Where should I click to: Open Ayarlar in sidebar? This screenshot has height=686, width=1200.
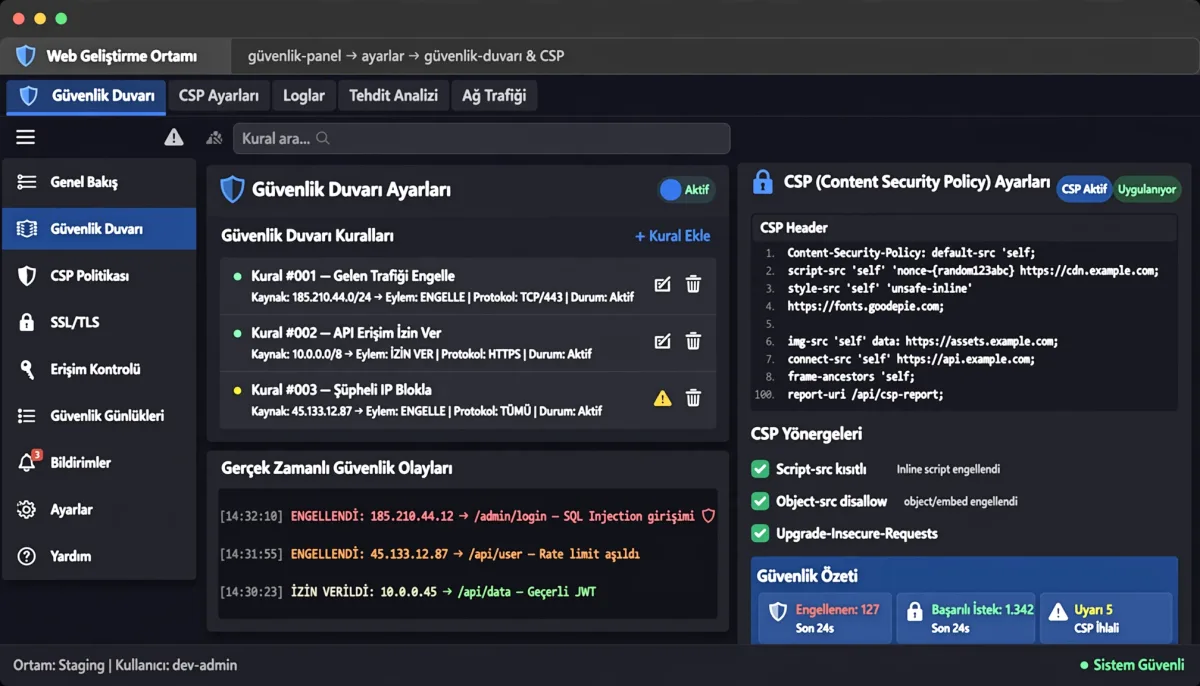[99, 509]
